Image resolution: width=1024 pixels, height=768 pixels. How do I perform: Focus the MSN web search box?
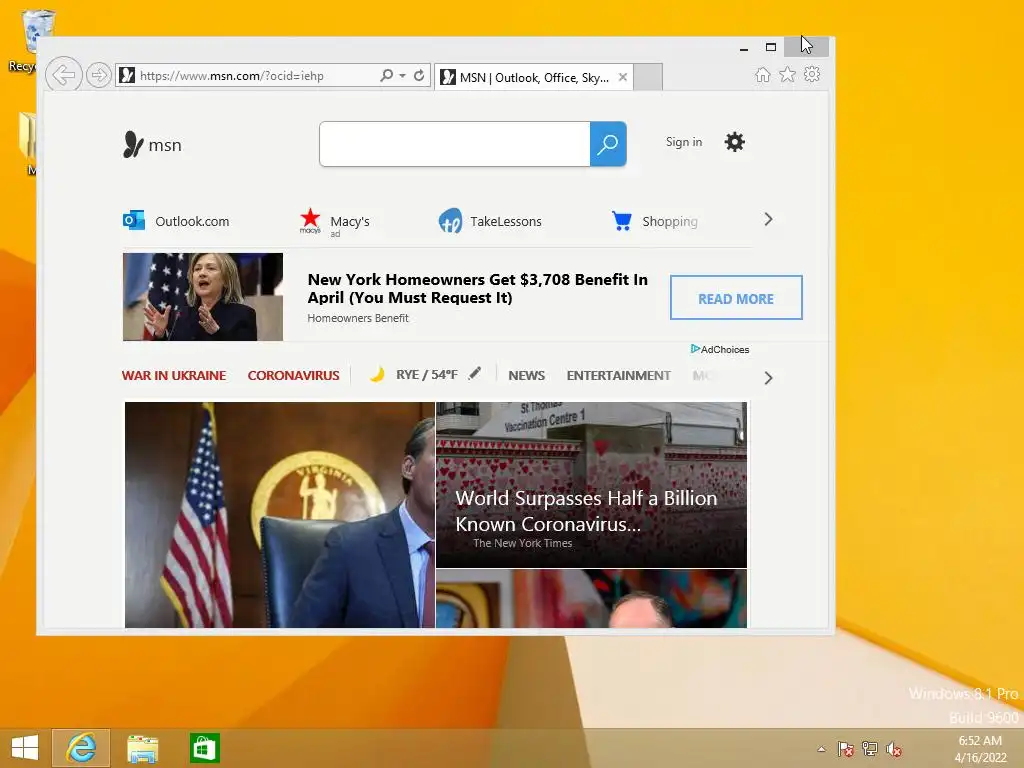pos(455,144)
